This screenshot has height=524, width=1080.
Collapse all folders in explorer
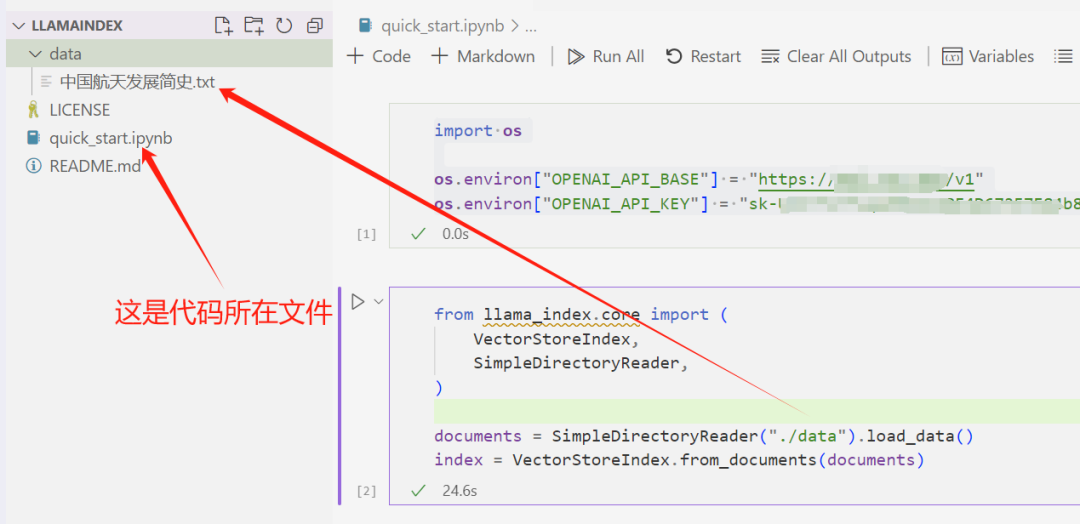click(315, 26)
